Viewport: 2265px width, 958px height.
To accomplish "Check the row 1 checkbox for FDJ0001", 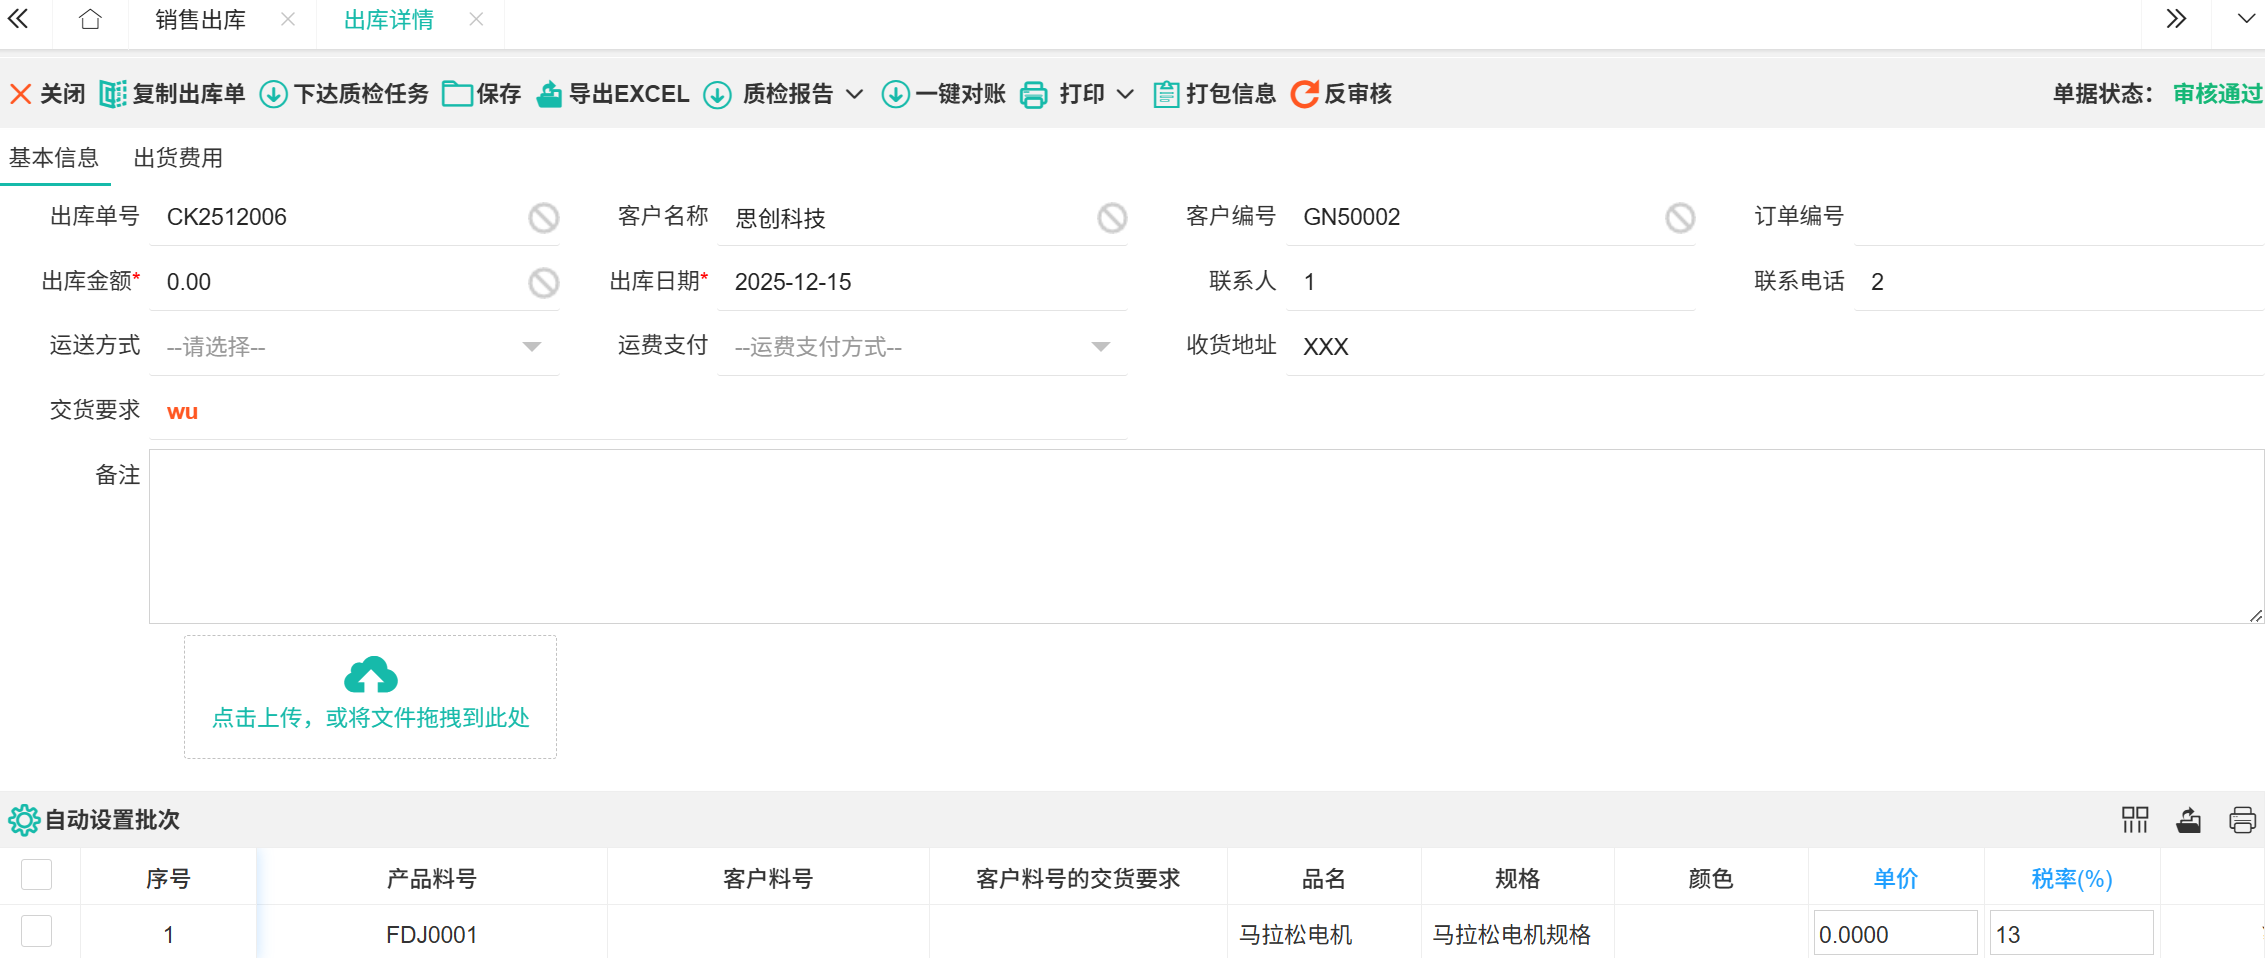I will point(37,931).
